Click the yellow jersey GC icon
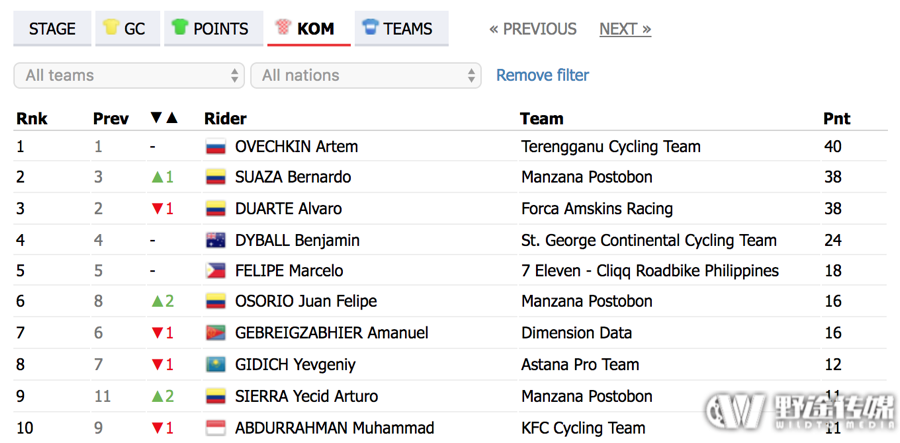The height and width of the screenshot is (443, 900). (111, 27)
